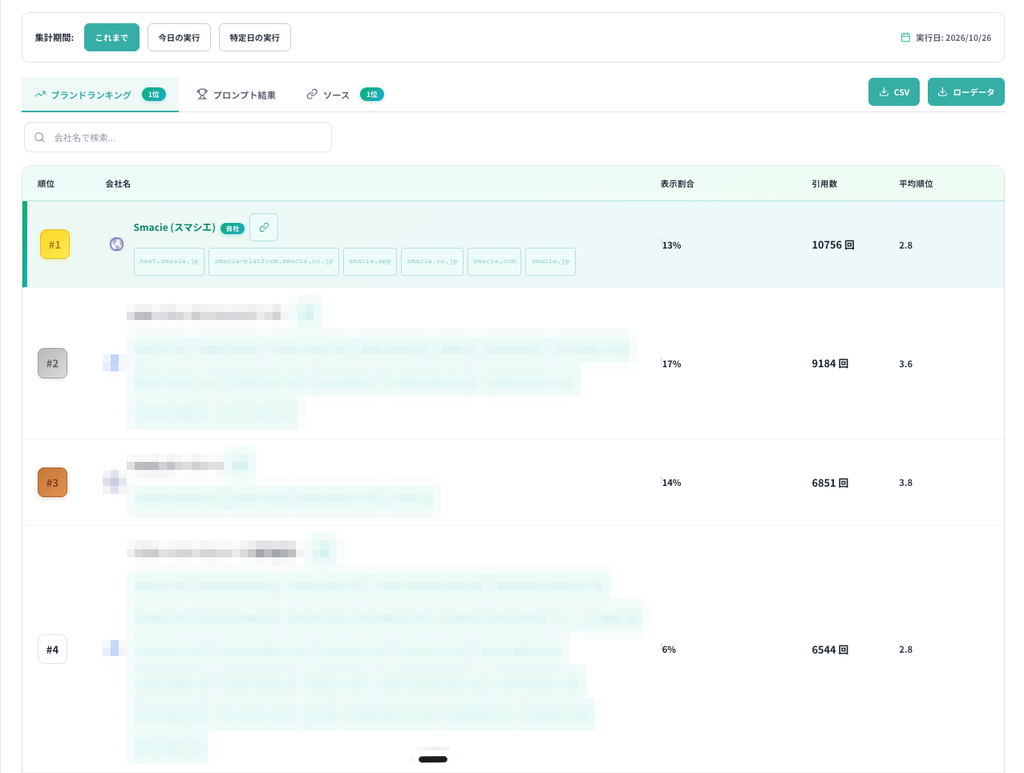
Task: Click the #1 rank badge
Action: [x=55, y=244]
